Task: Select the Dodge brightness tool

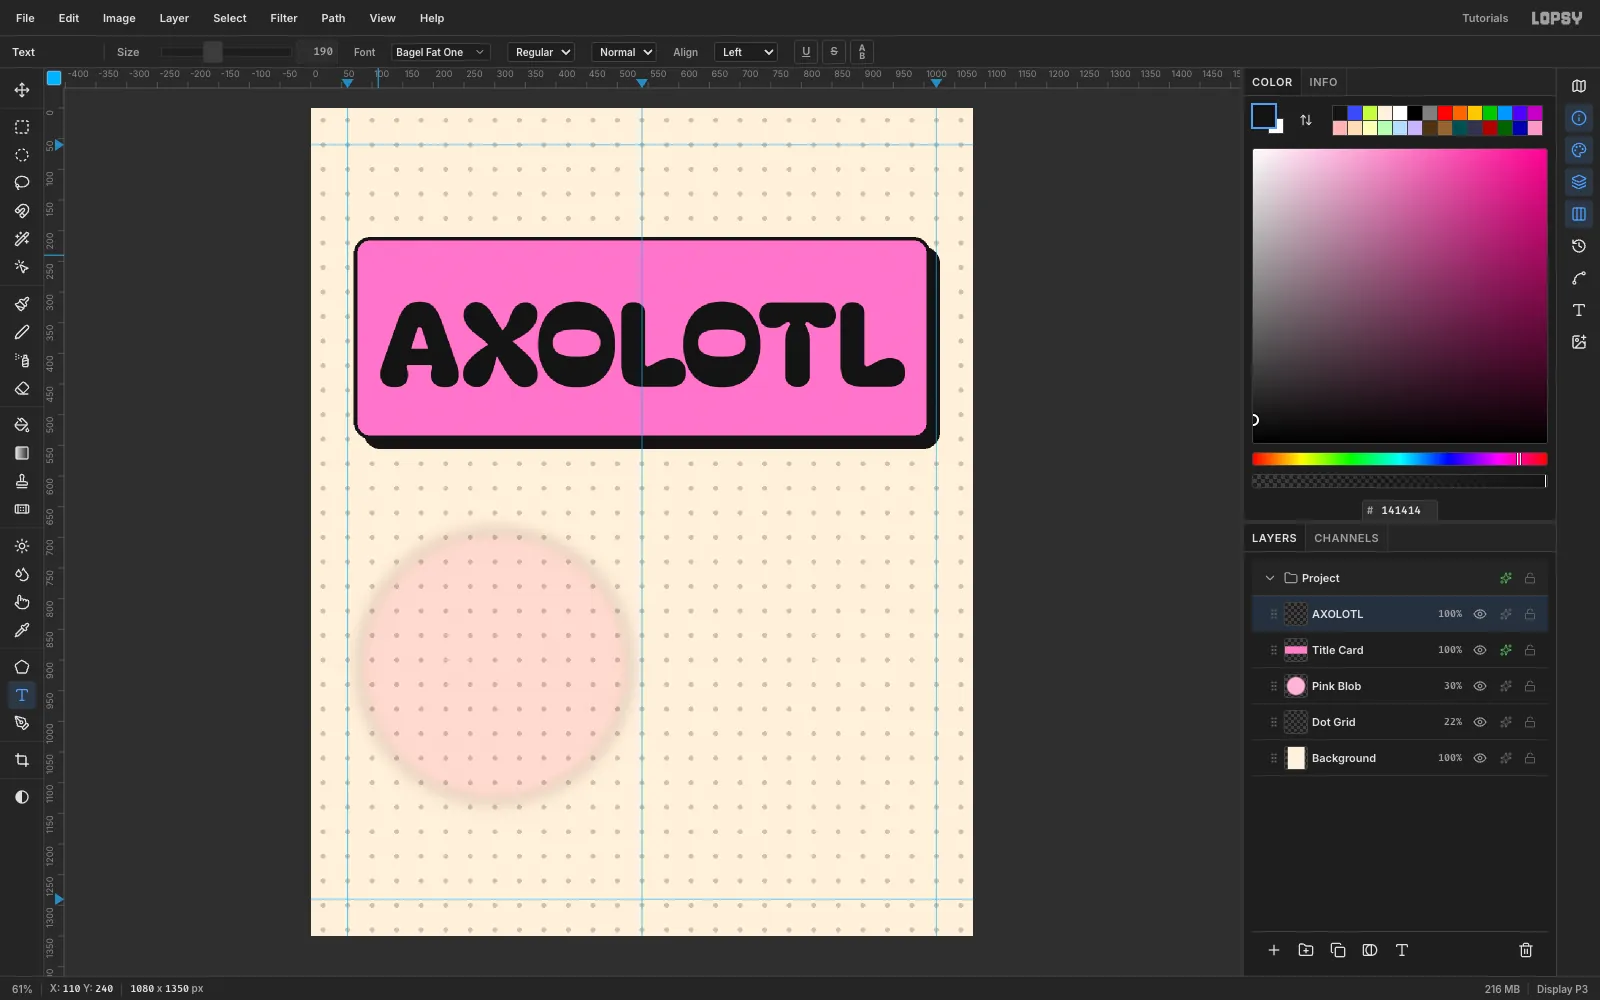Action: 21,546
